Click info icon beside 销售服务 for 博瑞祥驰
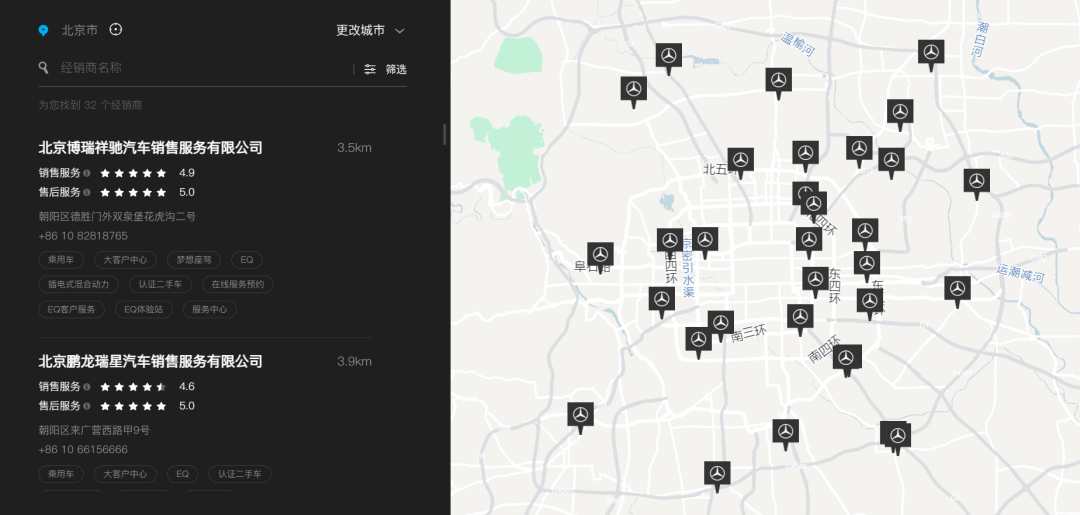 tap(87, 173)
